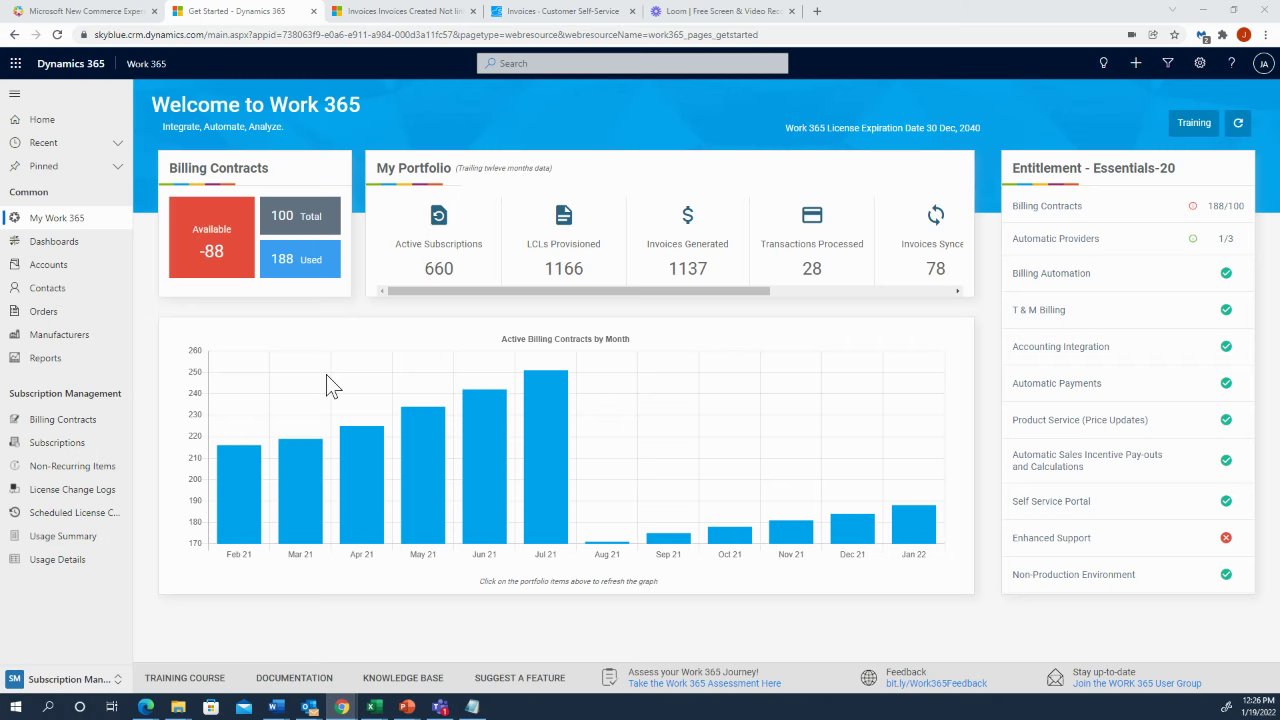Click the Billing Automation green checkmark
Image resolution: width=1280 pixels, height=720 pixels.
click(x=1226, y=273)
